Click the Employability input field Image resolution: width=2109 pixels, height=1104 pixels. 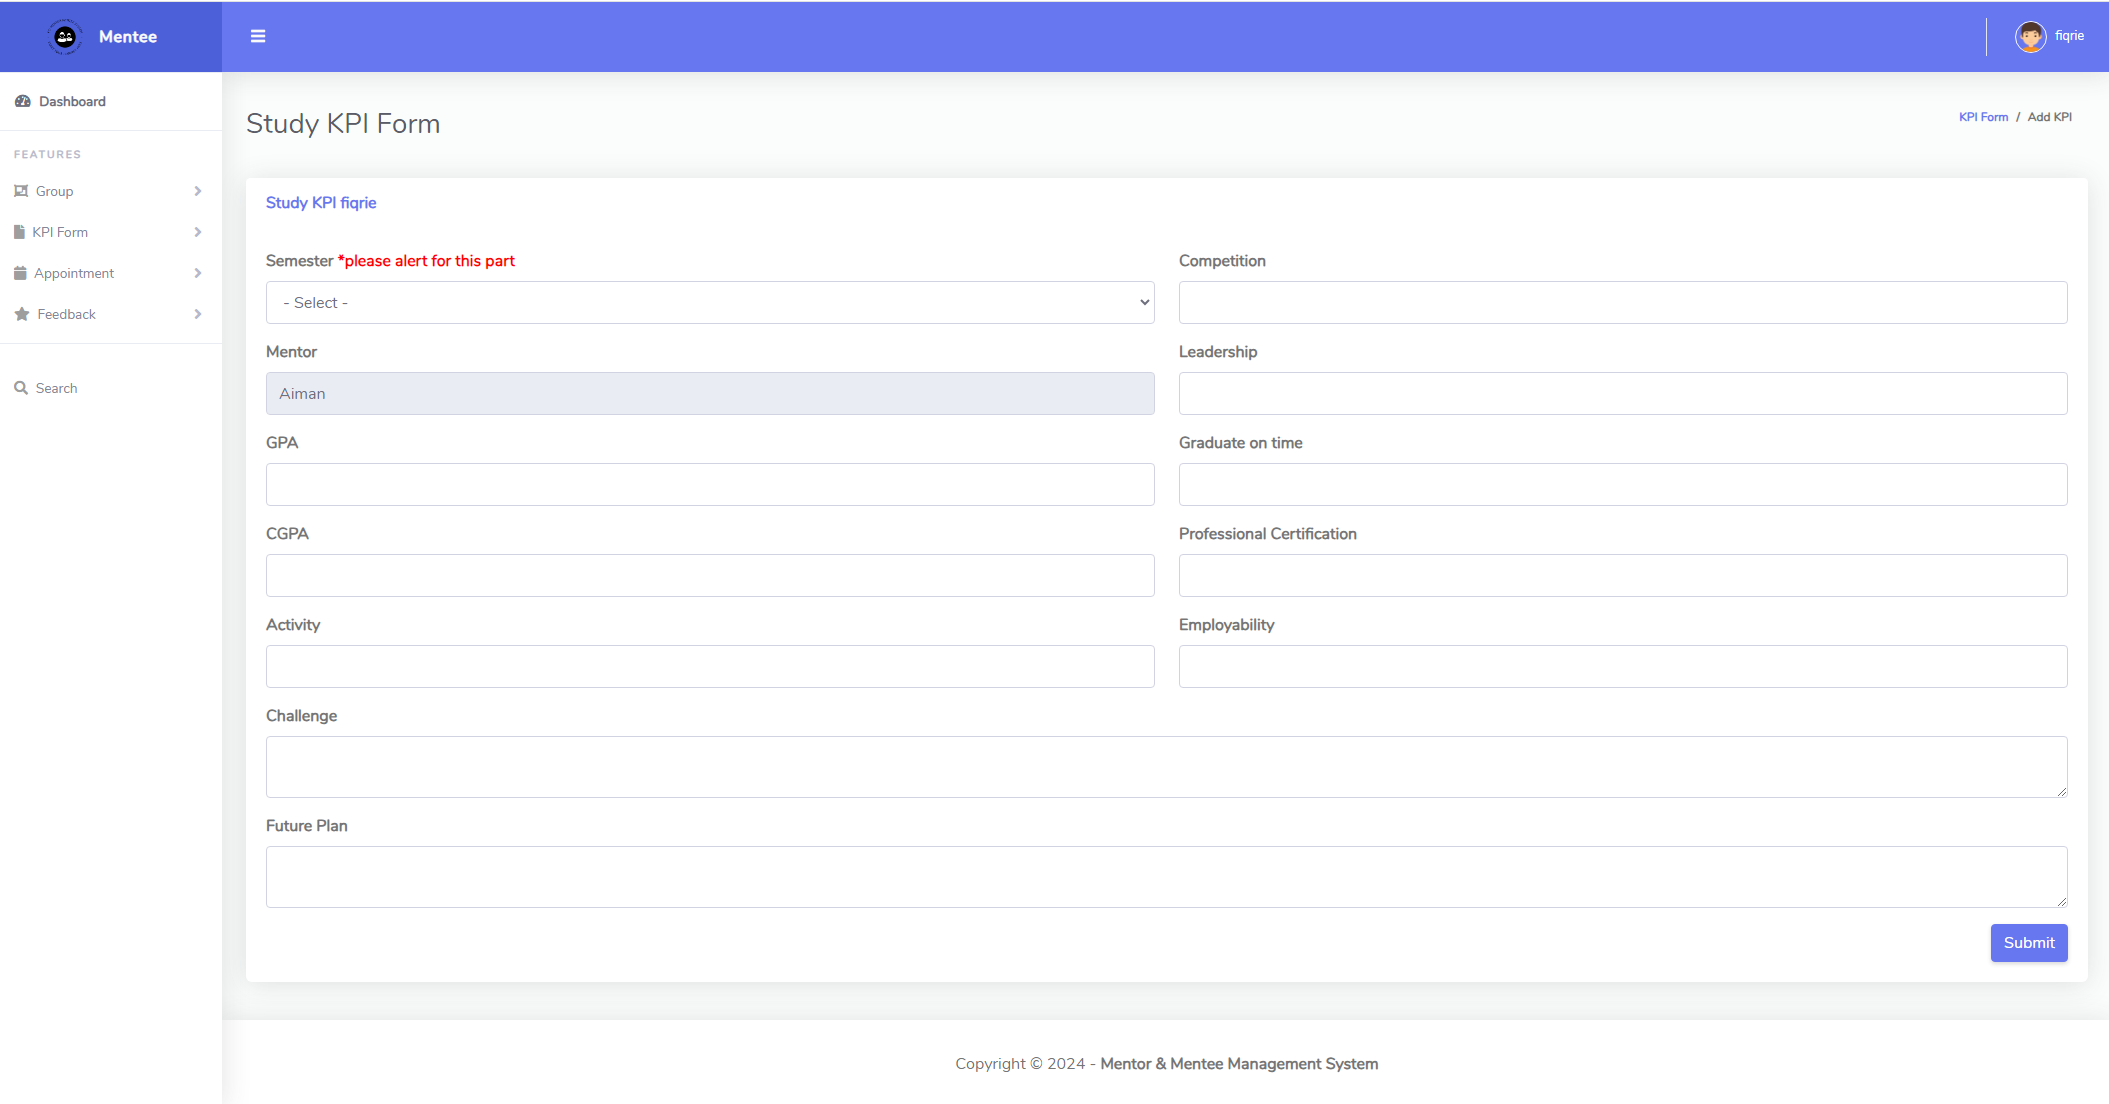[x=1622, y=666]
